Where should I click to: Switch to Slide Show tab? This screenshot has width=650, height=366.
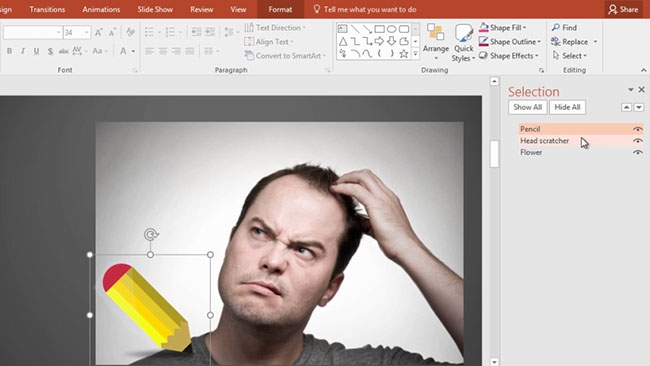[x=155, y=9]
